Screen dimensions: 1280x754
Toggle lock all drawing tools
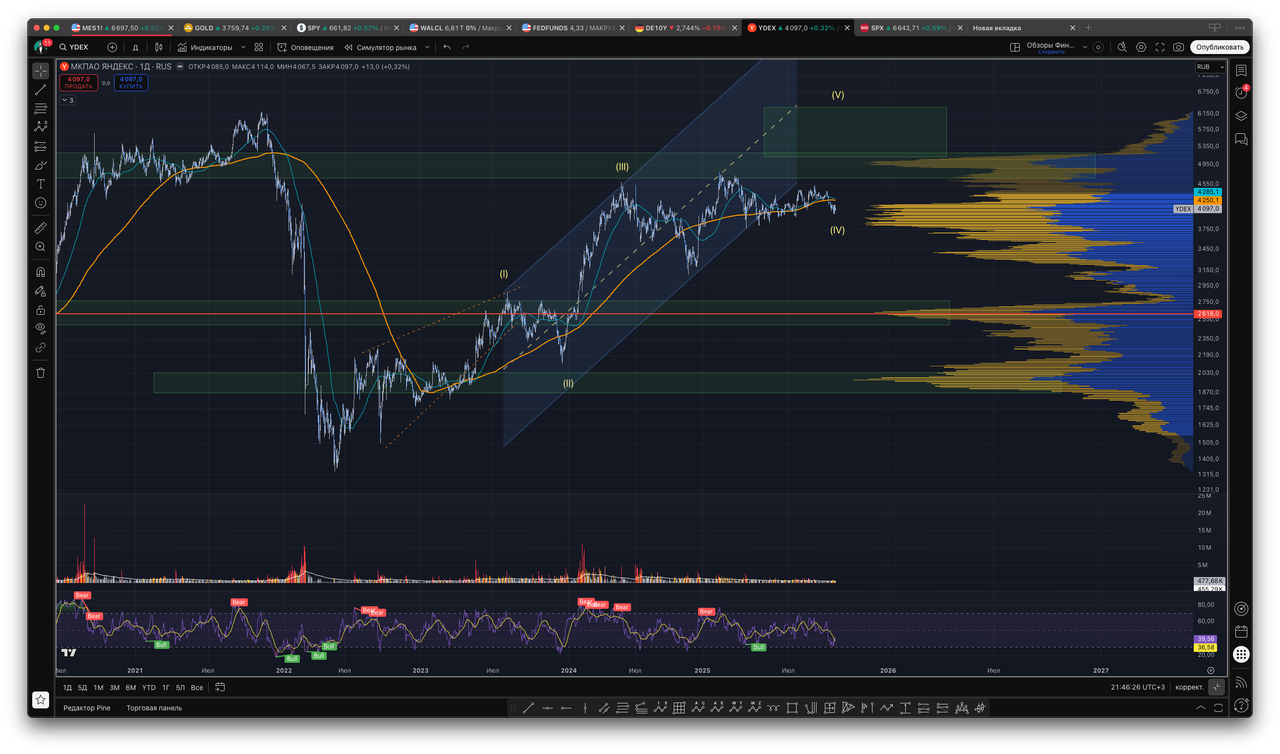pos(40,310)
